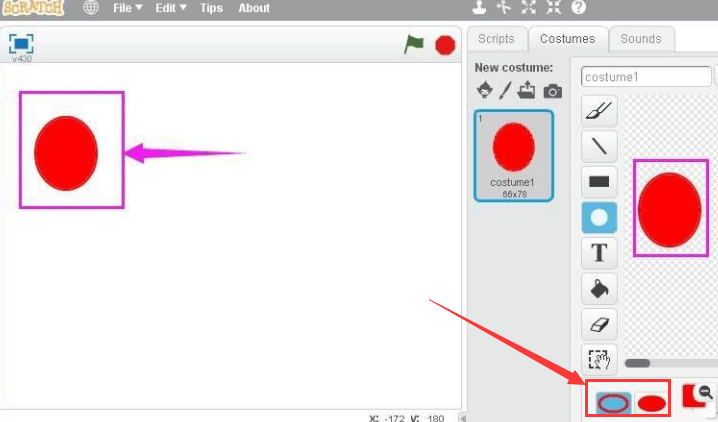Open the About link
The width and height of the screenshot is (718, 422).
coord(254,8)
